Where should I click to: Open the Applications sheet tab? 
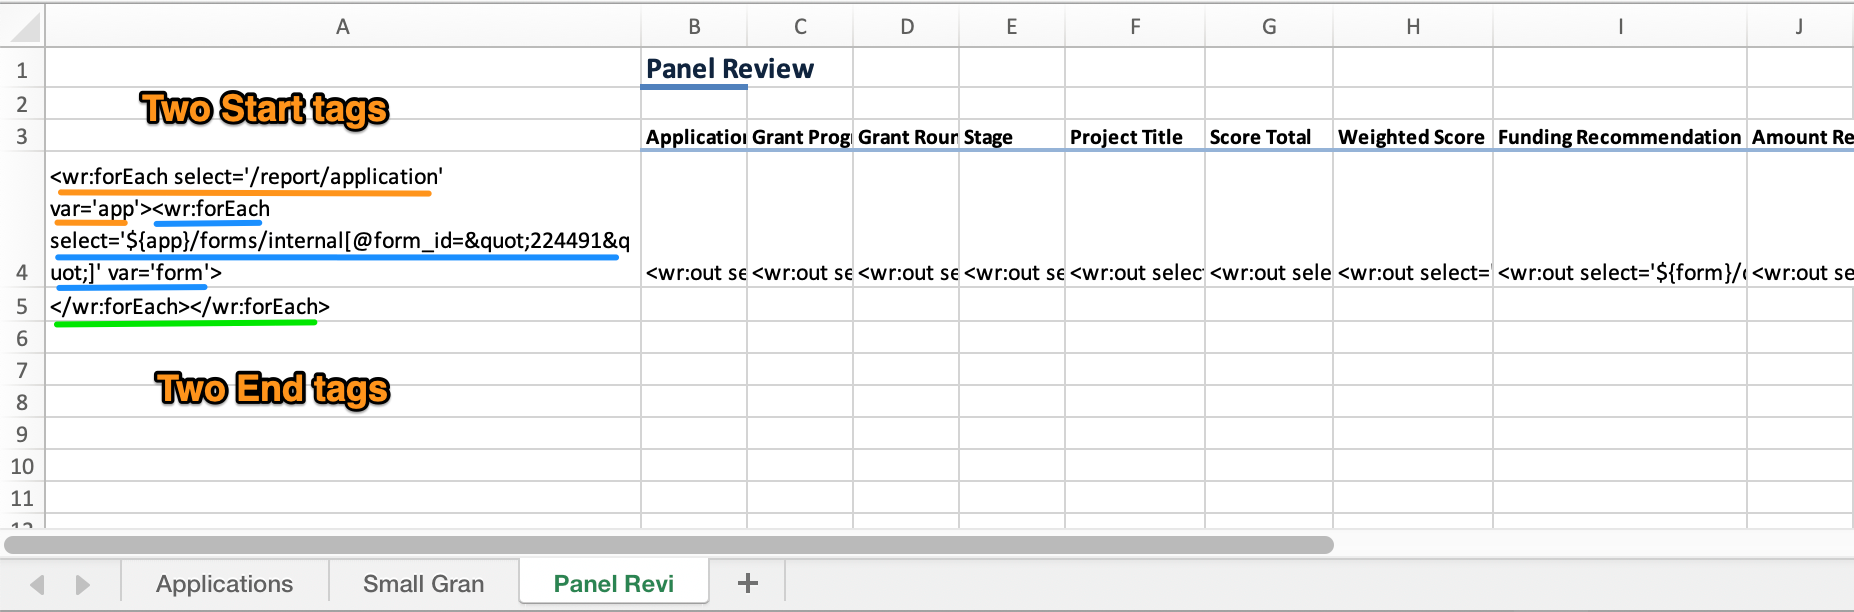[x=224, y=584]
